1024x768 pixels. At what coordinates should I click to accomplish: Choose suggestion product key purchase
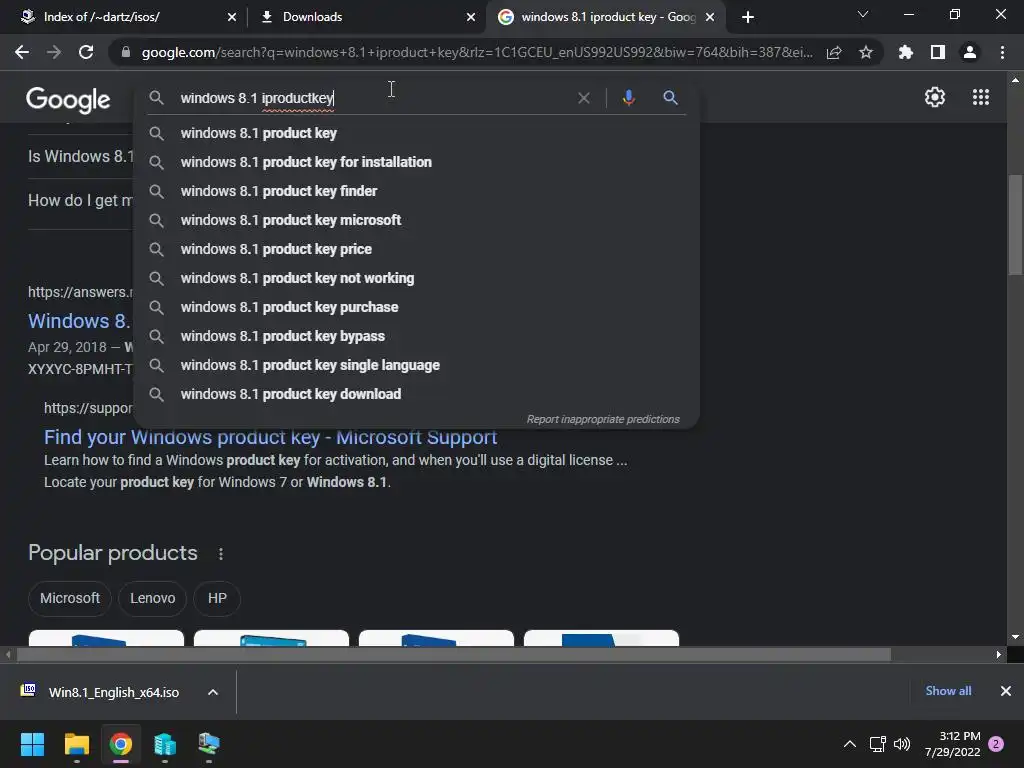pyautogui.click(x=417, y=307)
